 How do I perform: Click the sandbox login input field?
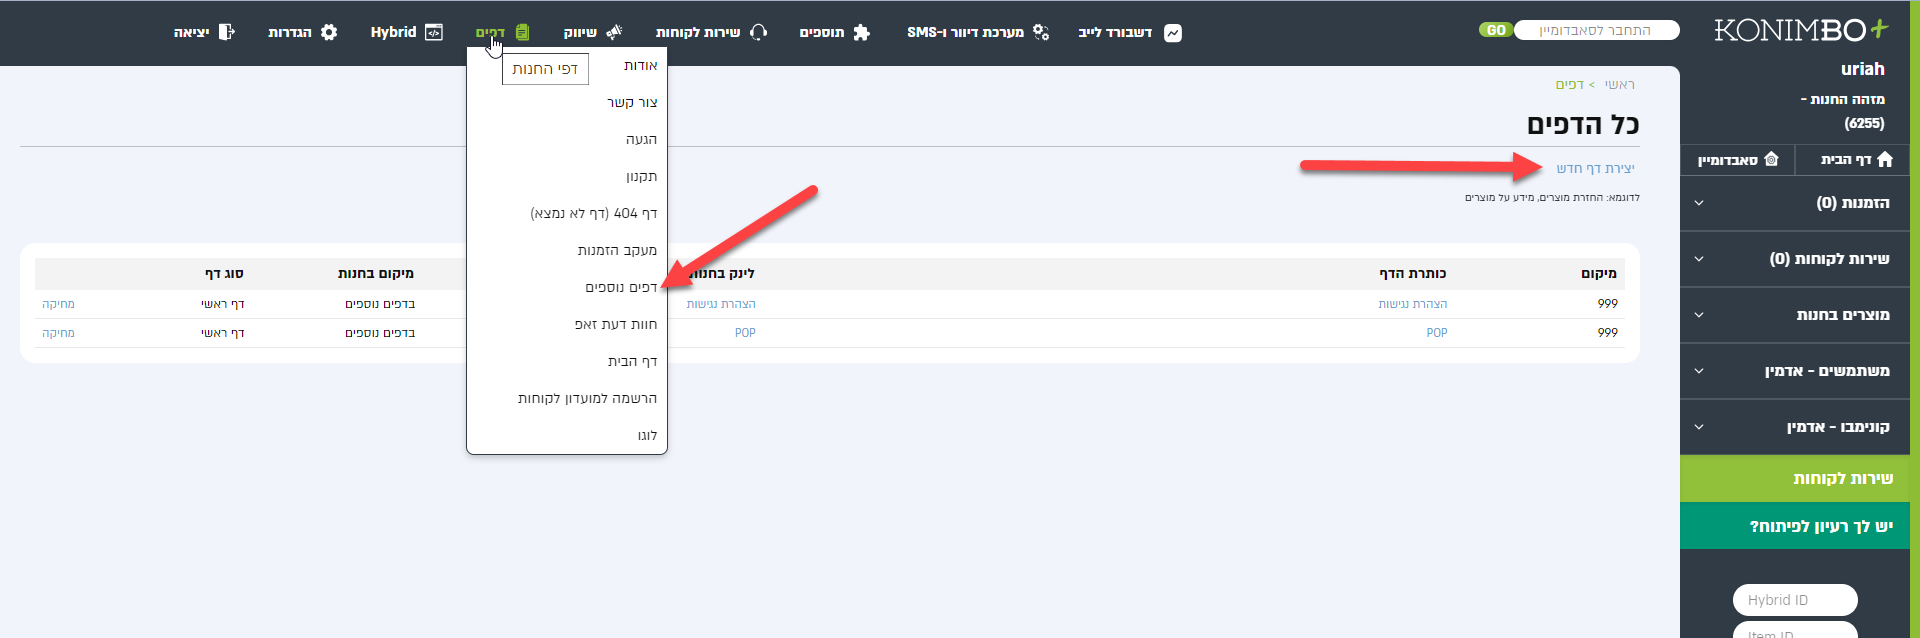pos(1596,30)
